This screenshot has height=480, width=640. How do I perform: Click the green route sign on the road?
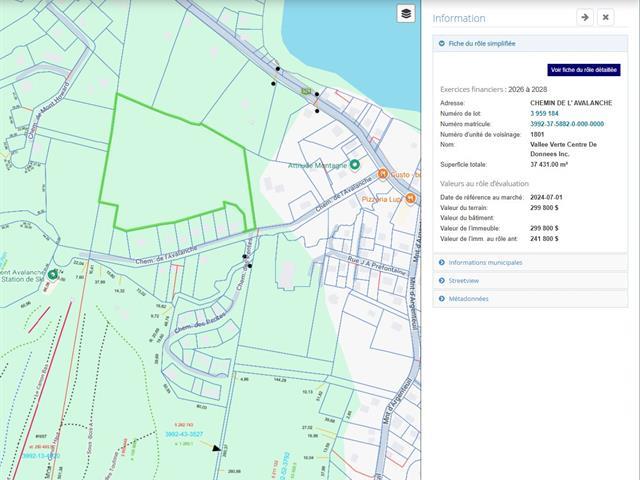pyautogui.click(x=305, y=90)
